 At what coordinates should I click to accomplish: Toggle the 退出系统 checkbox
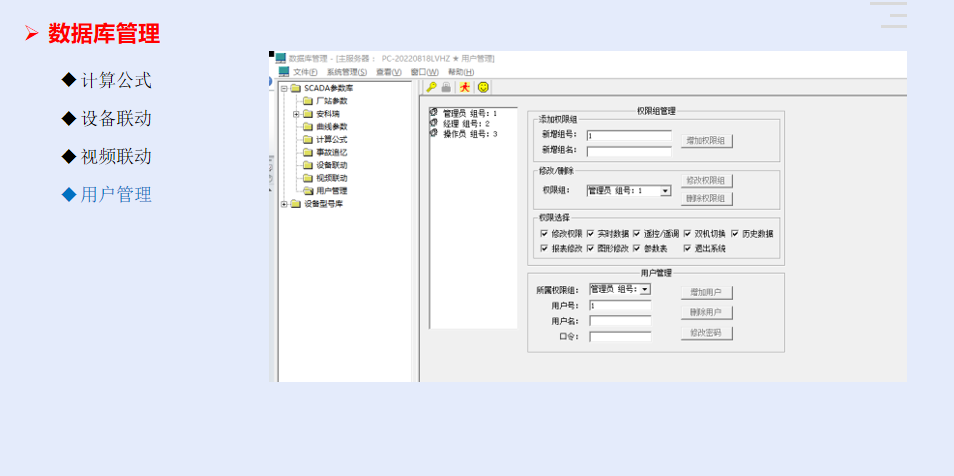click(x=688, y=248)
